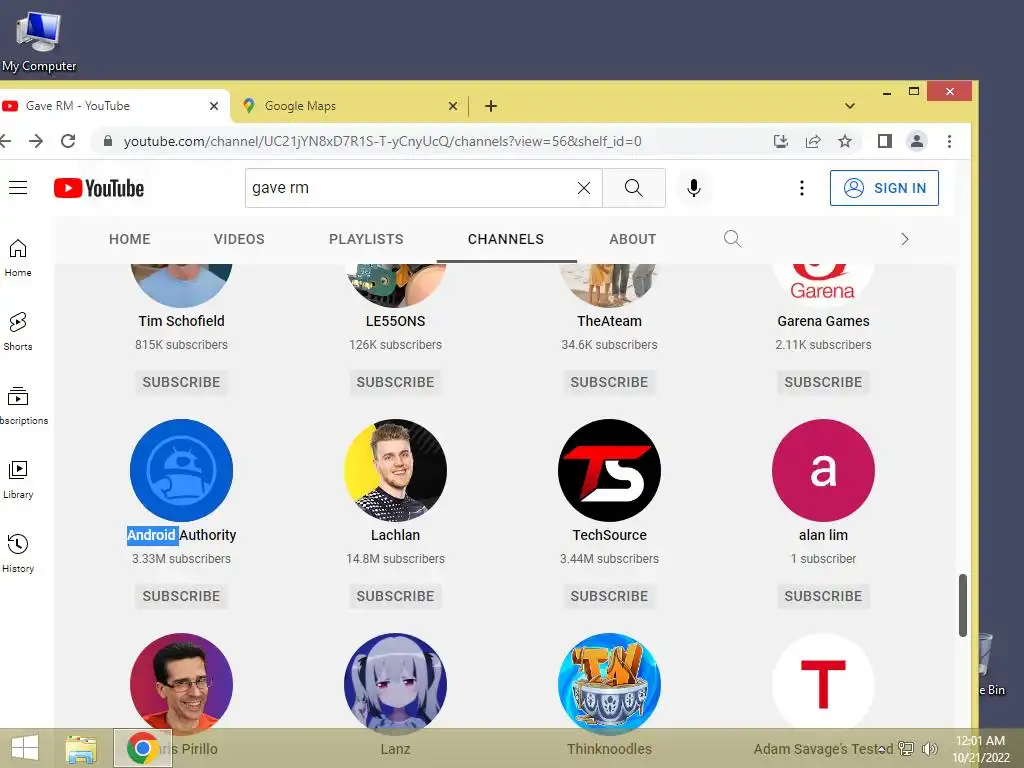Image resolution: width=1024 pixels, height=768 pixels.
Task: Open Home in the left sidebar
Action: click(x=18, y=257)
